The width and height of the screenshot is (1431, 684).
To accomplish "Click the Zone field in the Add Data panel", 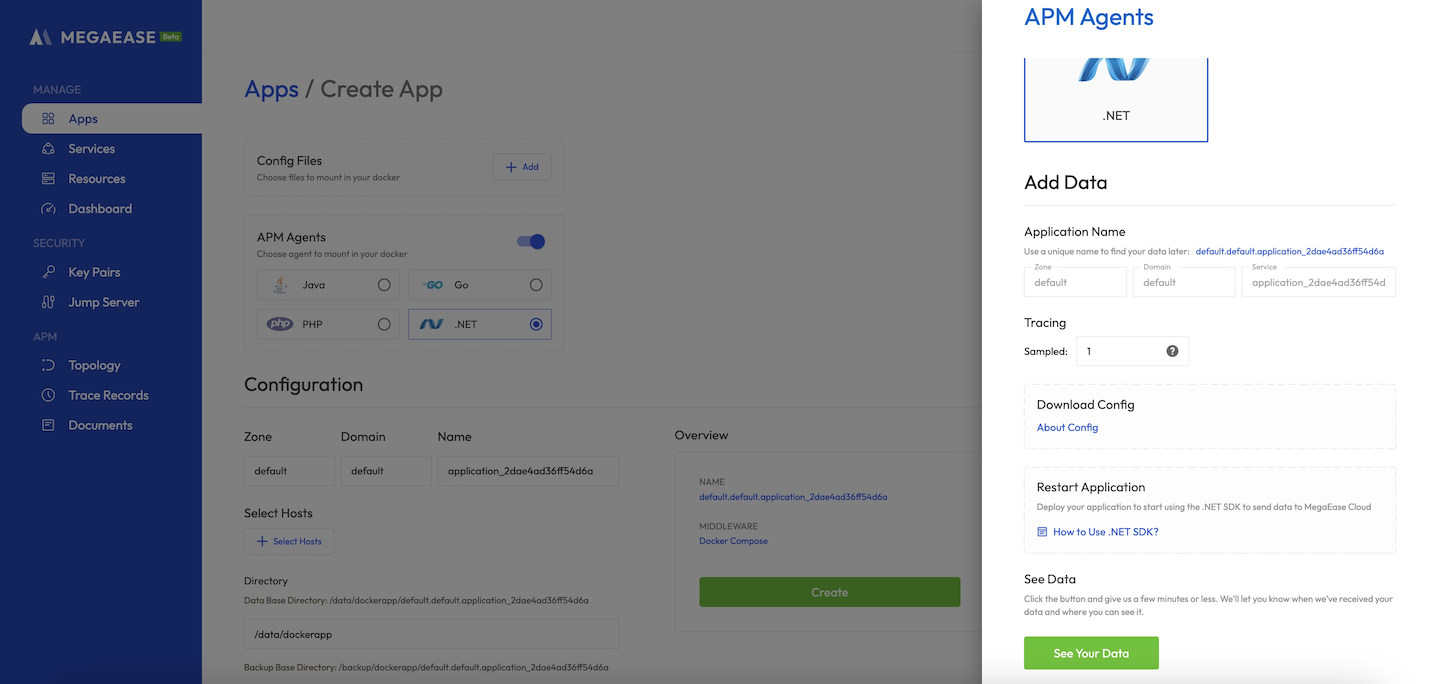I will coord(1075,282).
